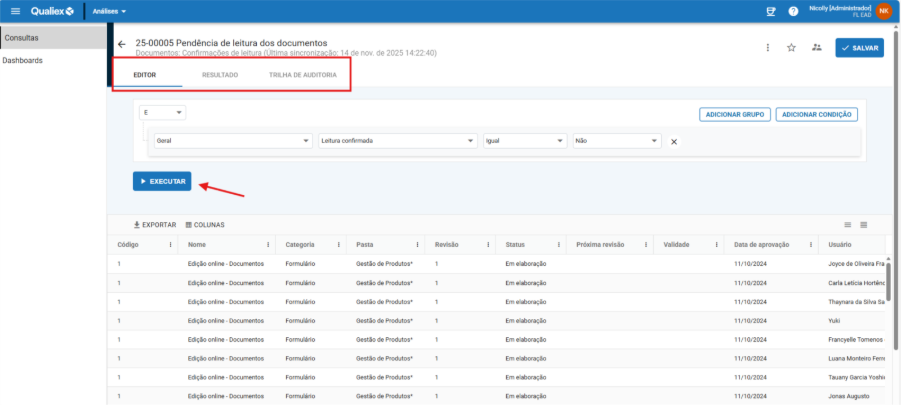Open the 'Geral' category dropdown
This screenshot has width=901, height=405.
click(233, 141)
